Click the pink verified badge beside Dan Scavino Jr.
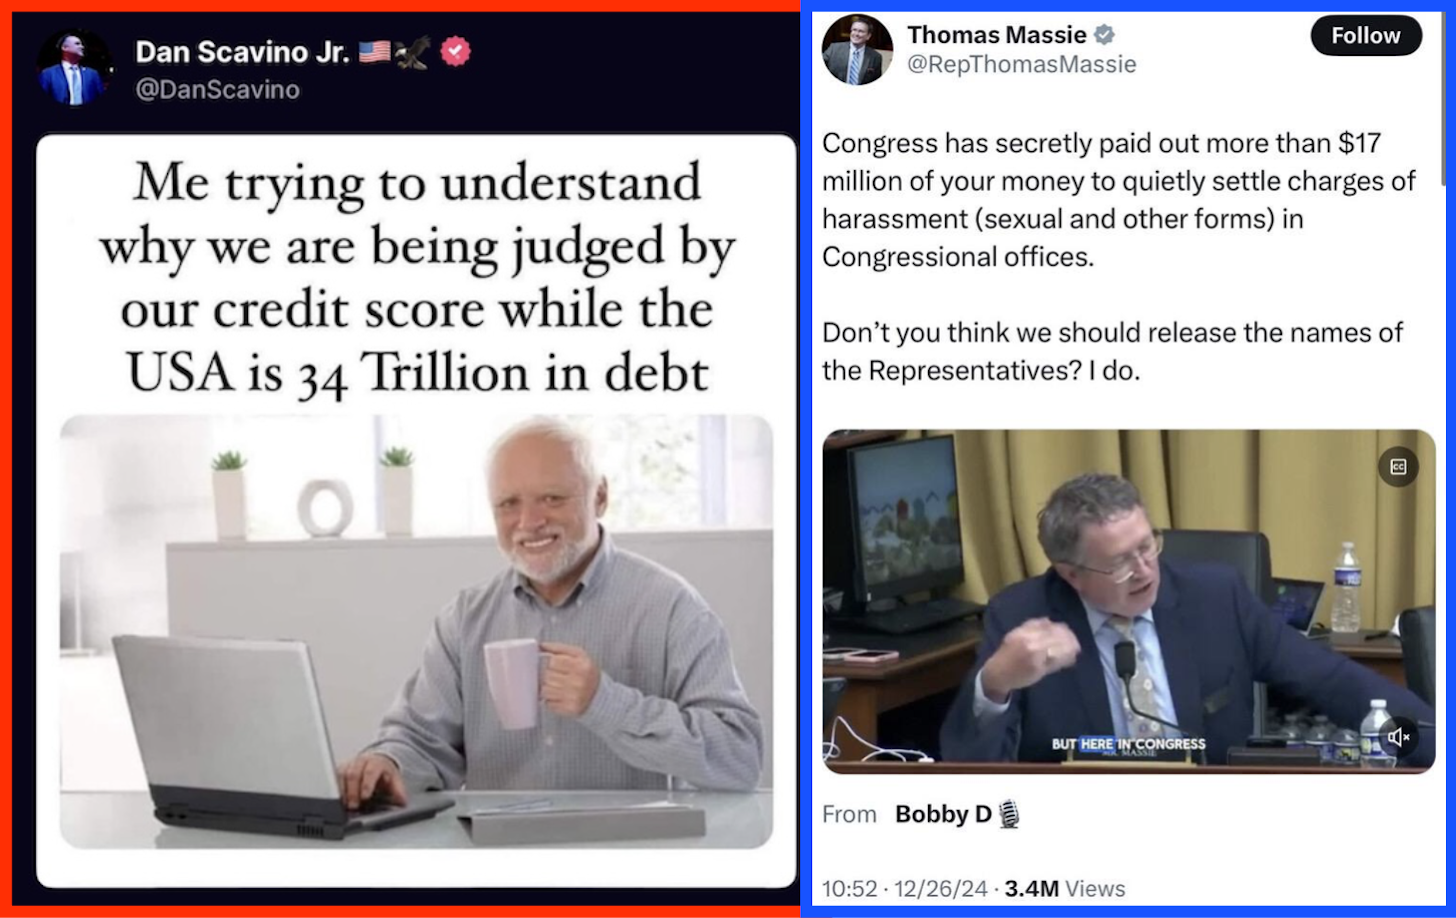 tap(455, 51)
